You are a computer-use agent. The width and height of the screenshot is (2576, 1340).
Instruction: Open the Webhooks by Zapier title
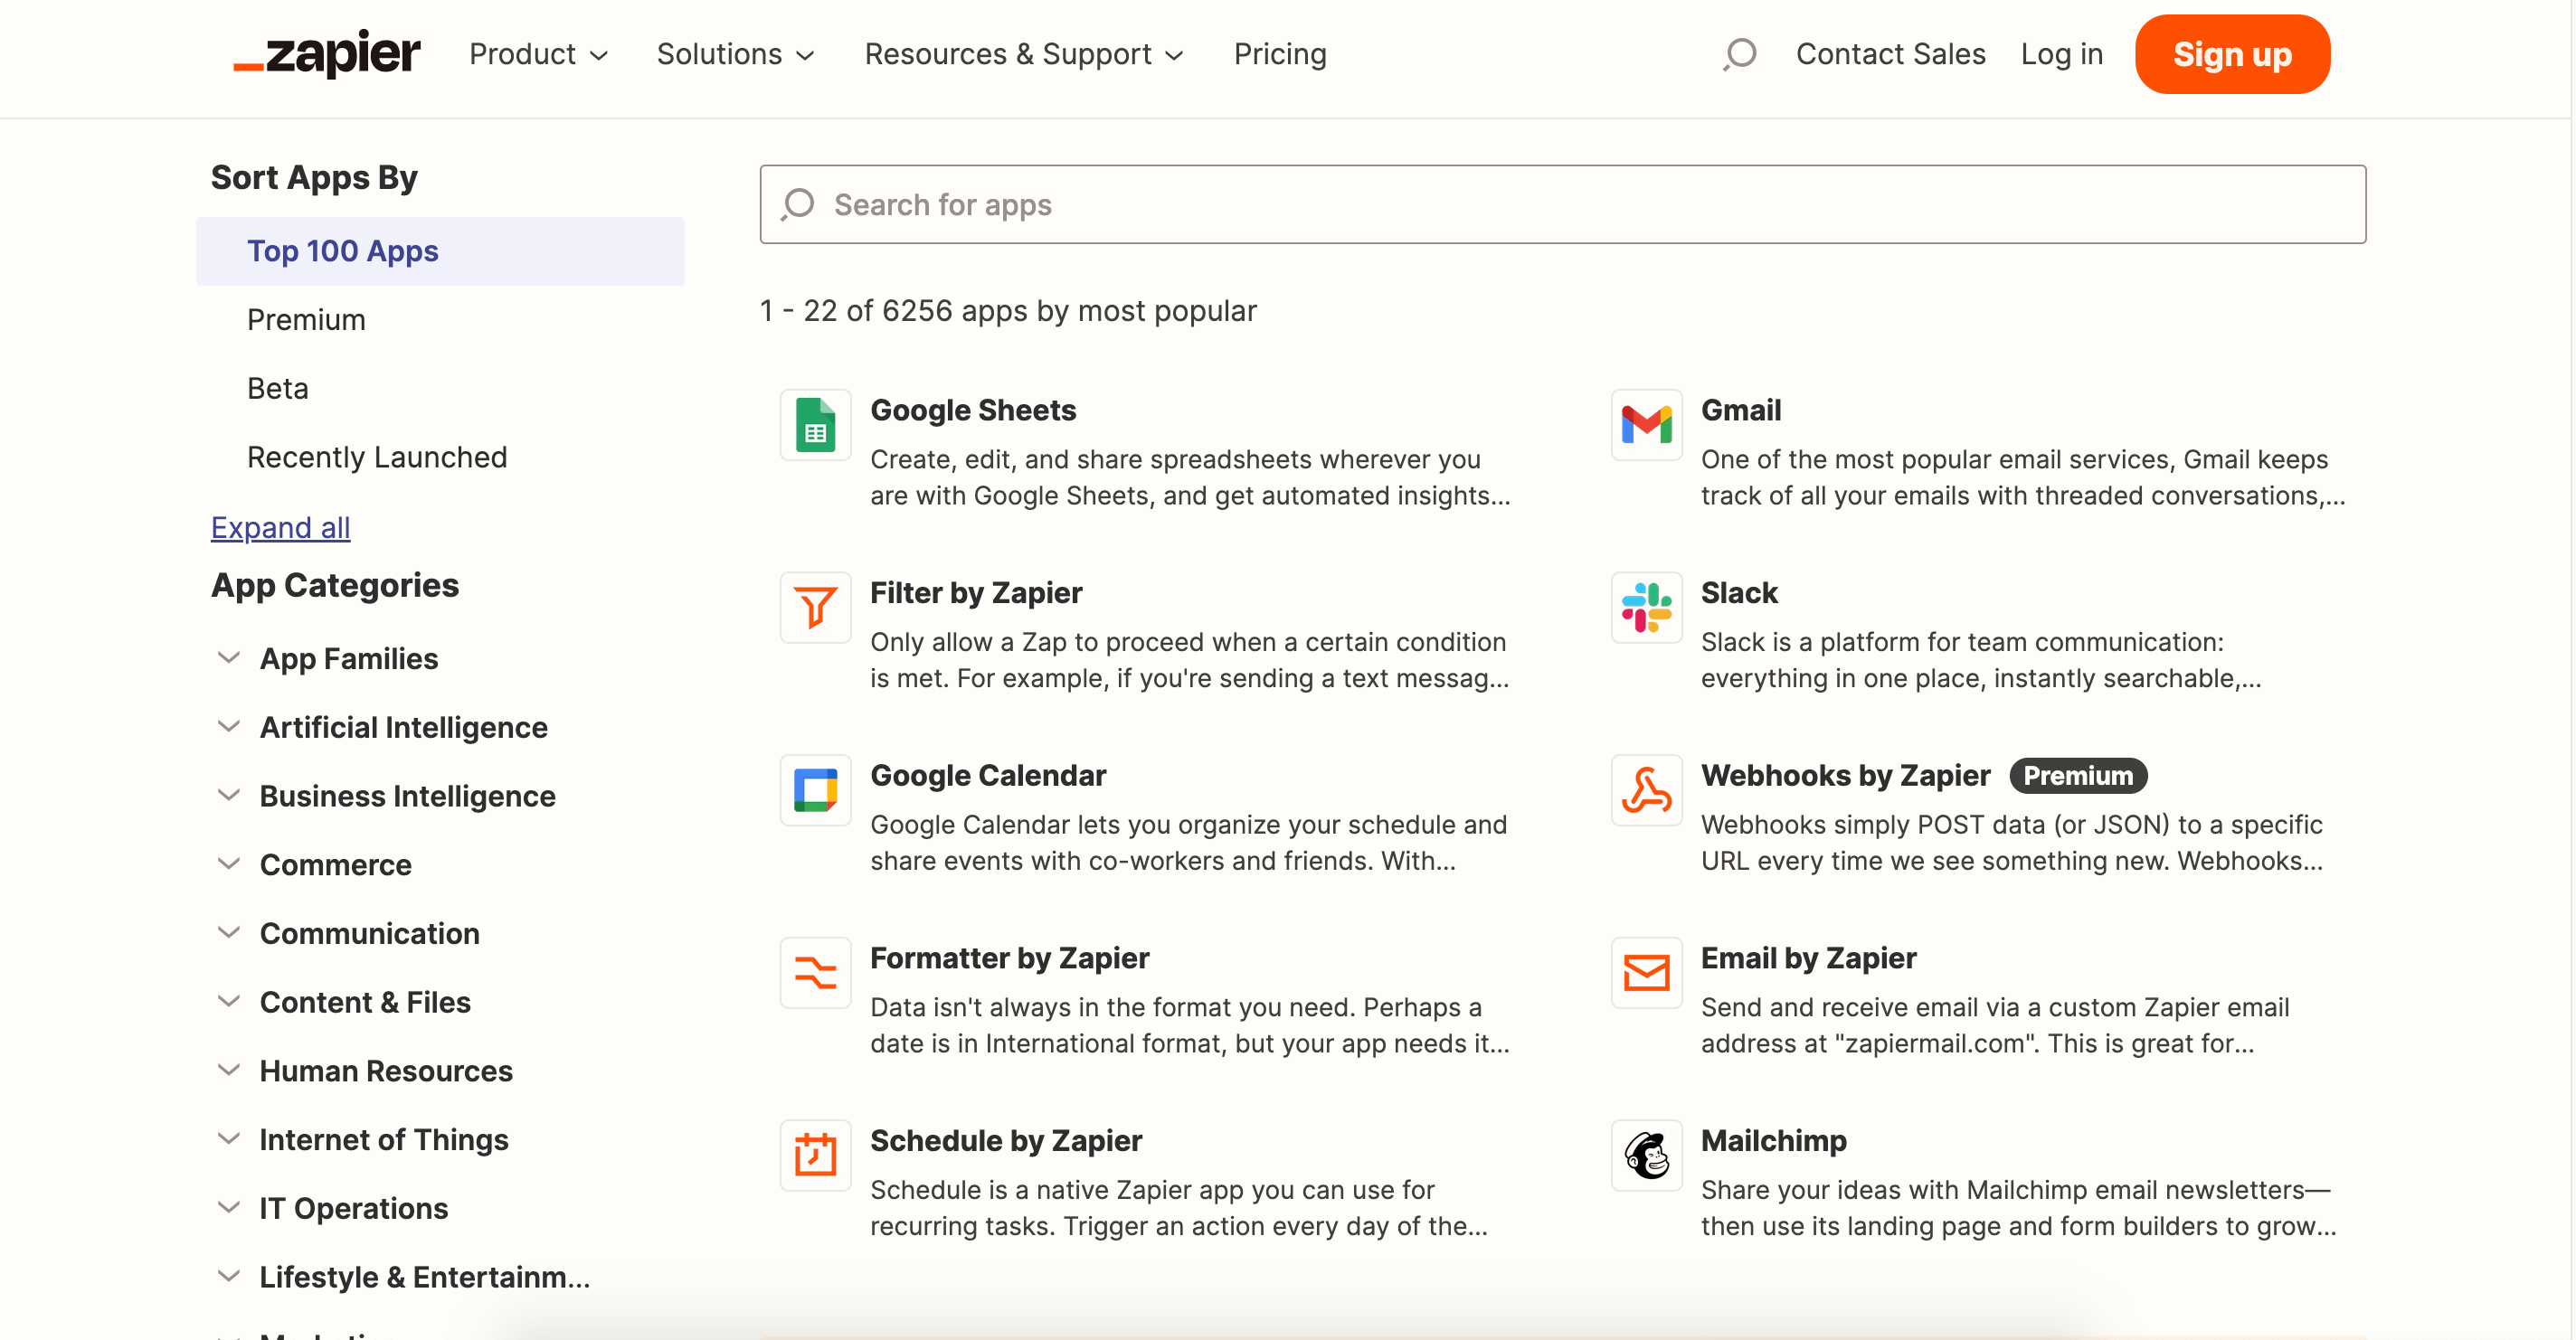click(1845, 775)
